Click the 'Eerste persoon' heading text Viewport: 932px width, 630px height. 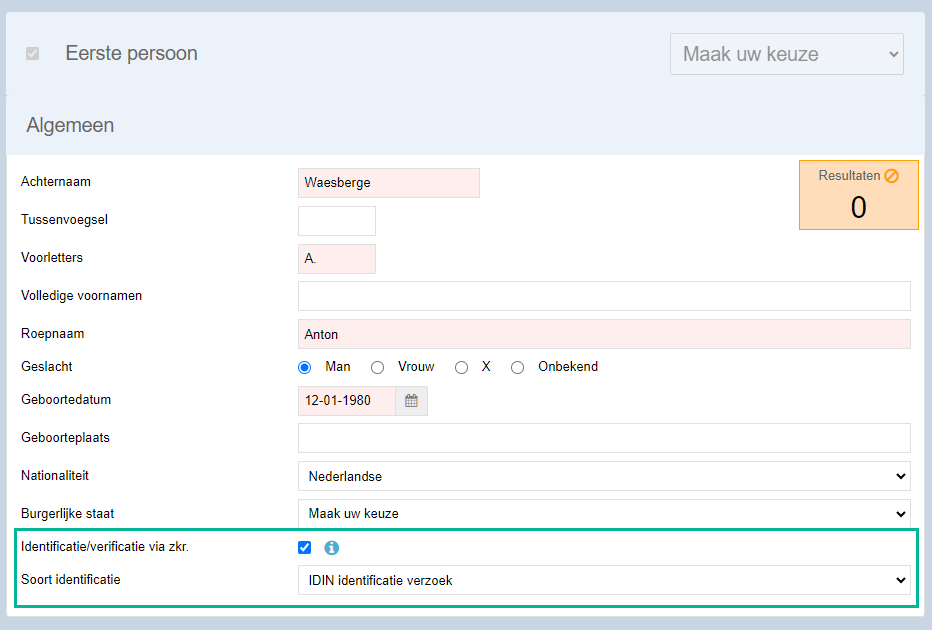point(131,53)
